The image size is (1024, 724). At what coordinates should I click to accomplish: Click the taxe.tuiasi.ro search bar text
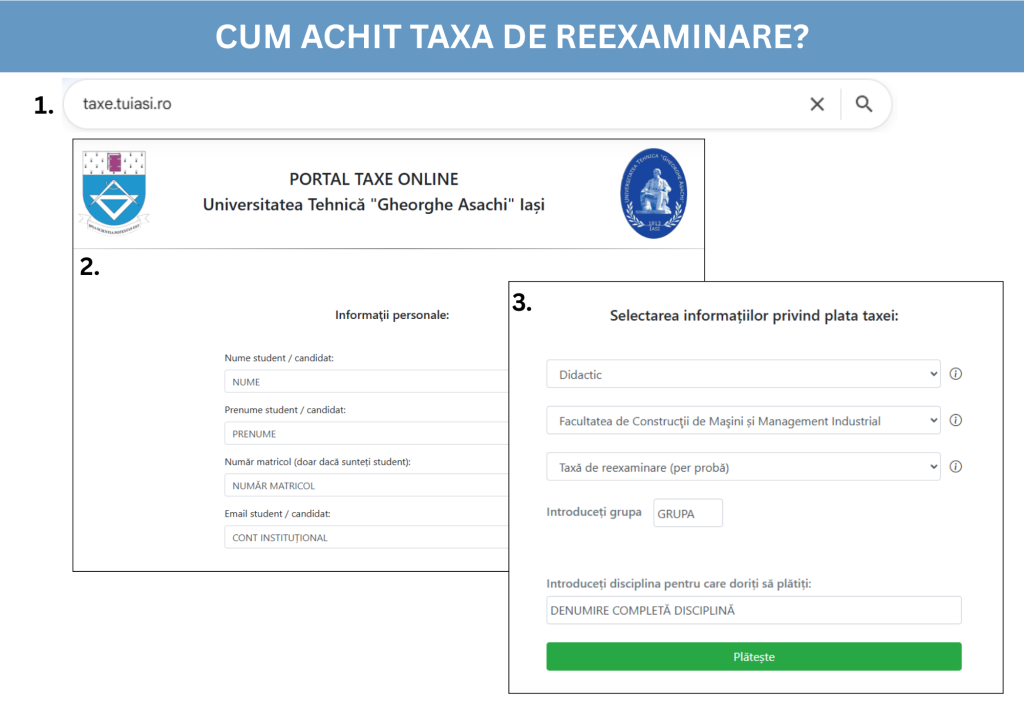click(x=128, y=104)
